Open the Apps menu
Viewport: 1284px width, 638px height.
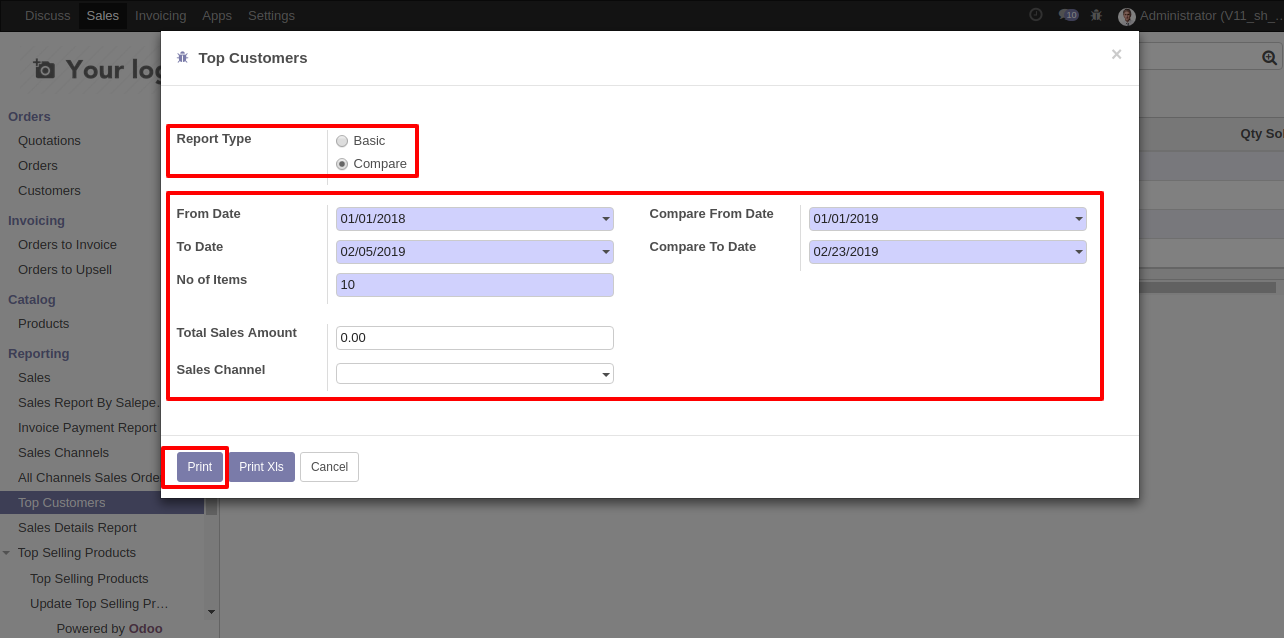(217, 16)
